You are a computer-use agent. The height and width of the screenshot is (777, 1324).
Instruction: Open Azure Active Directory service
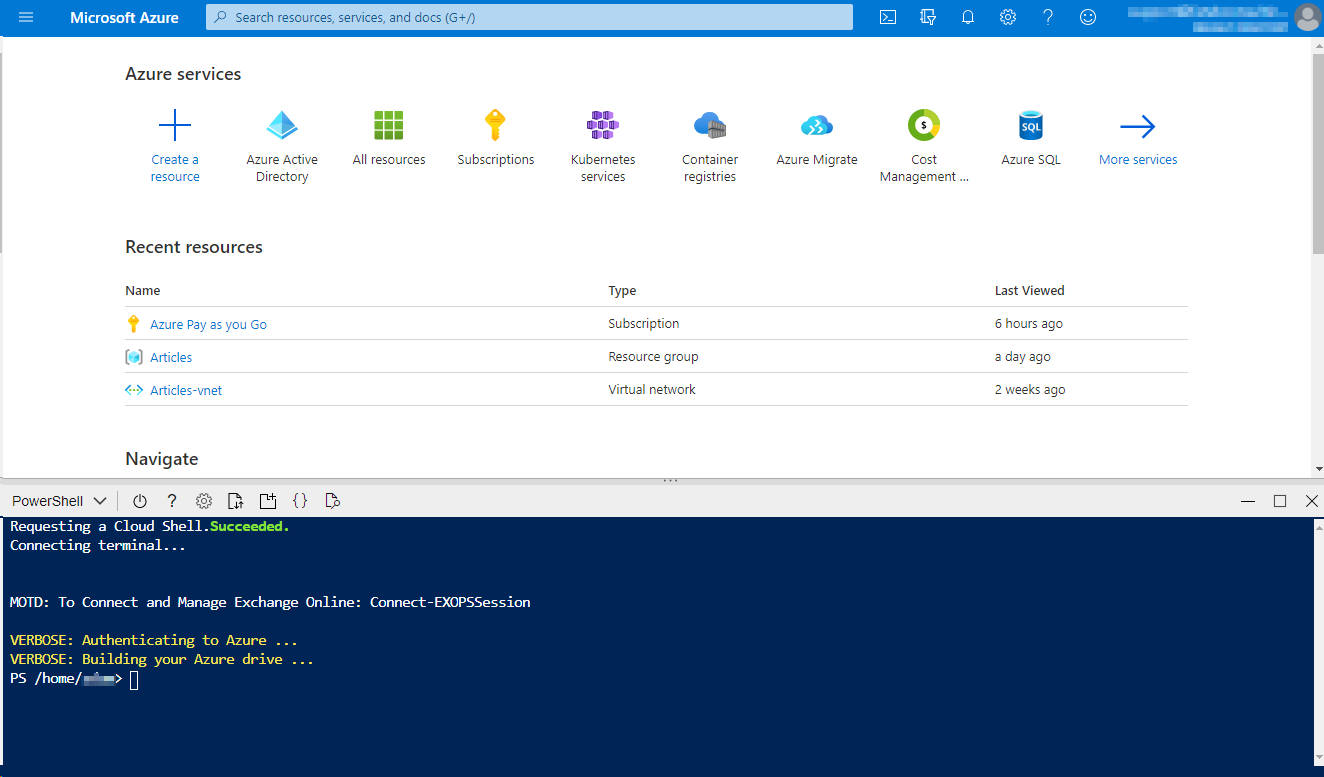point(282,126)
